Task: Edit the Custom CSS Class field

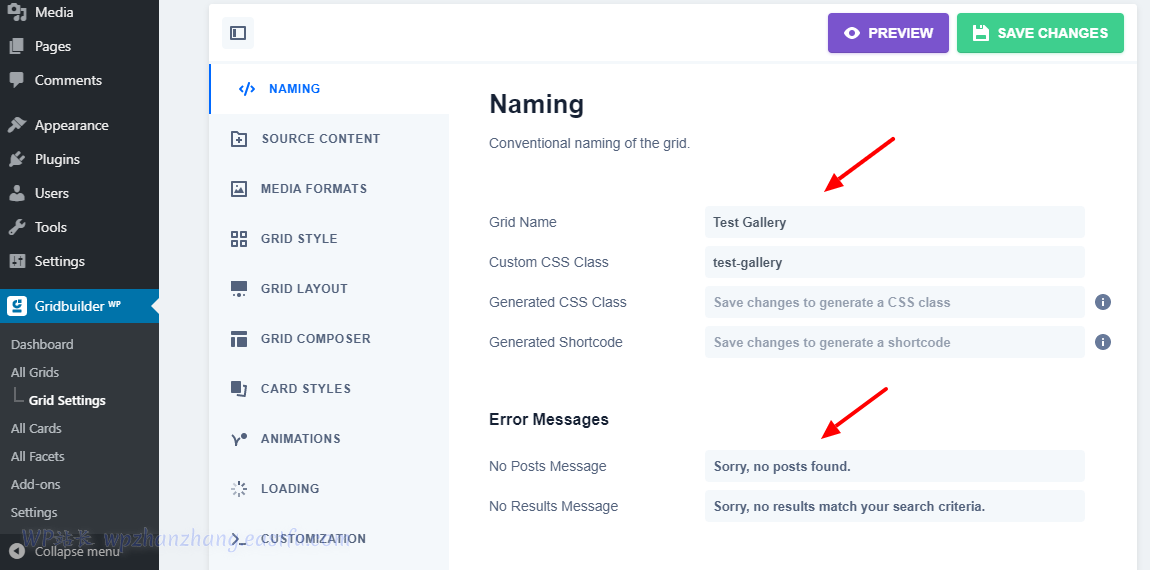Action: click(894, 262)
